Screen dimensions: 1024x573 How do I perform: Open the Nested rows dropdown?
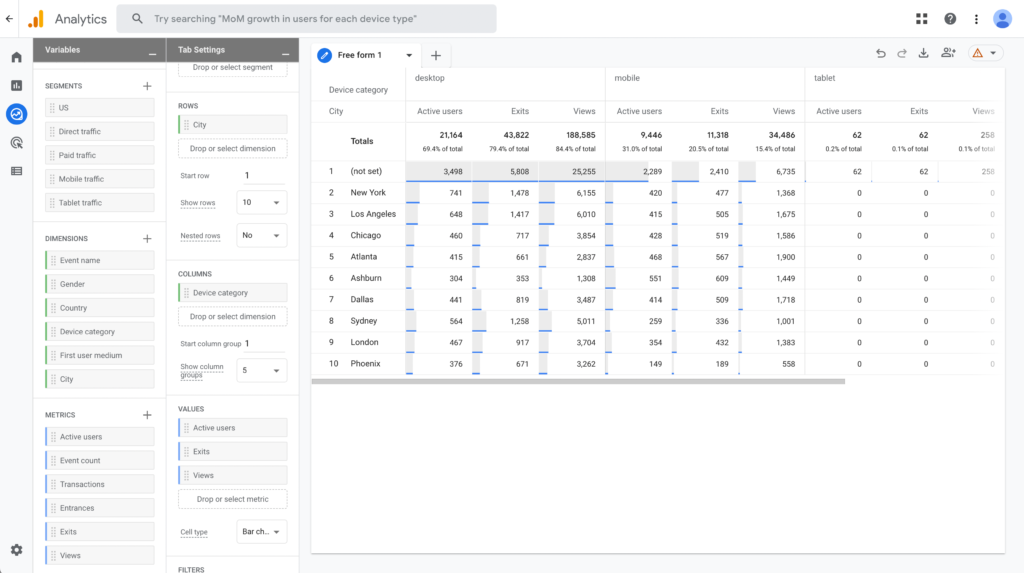click(x=262, y=235)
